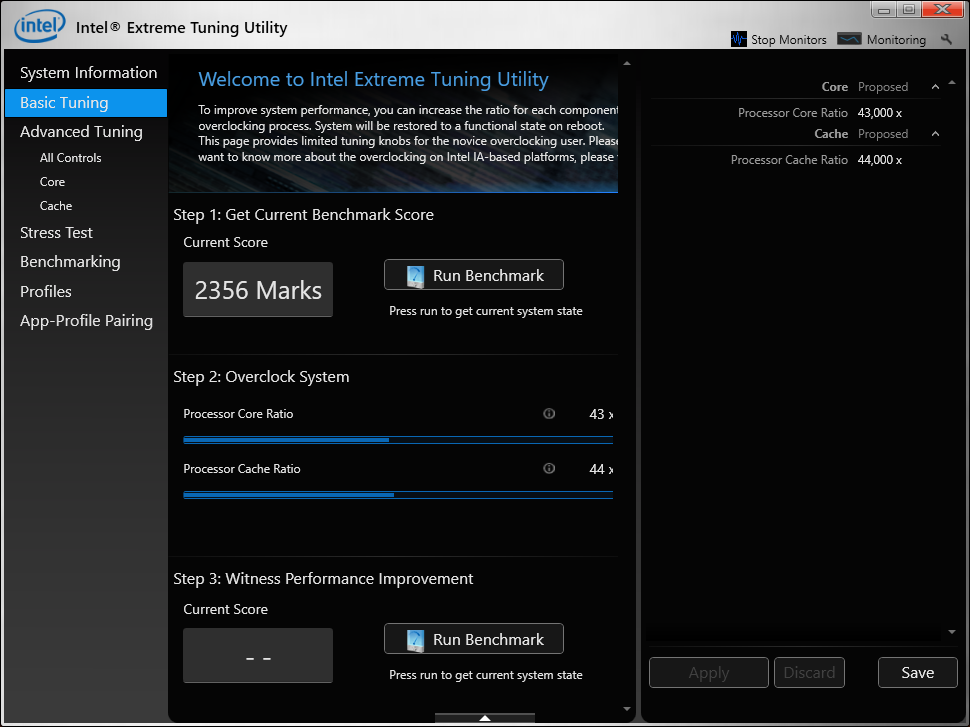Click the 2356 Marks score box
The height and width of the screenshot is (727, 970).
(258, 290)
